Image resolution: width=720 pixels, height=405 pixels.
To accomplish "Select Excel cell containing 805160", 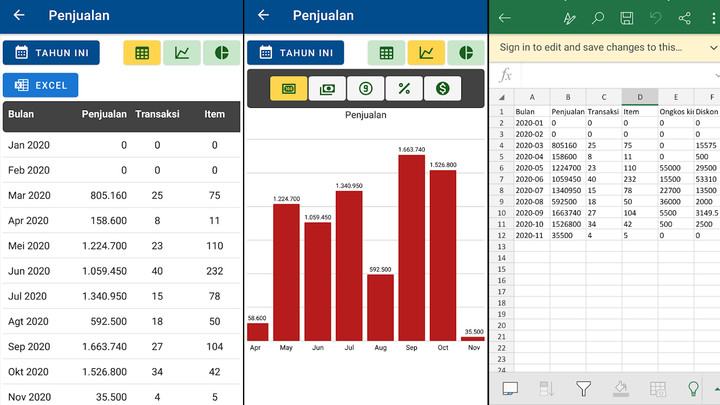I will [568, 146].
